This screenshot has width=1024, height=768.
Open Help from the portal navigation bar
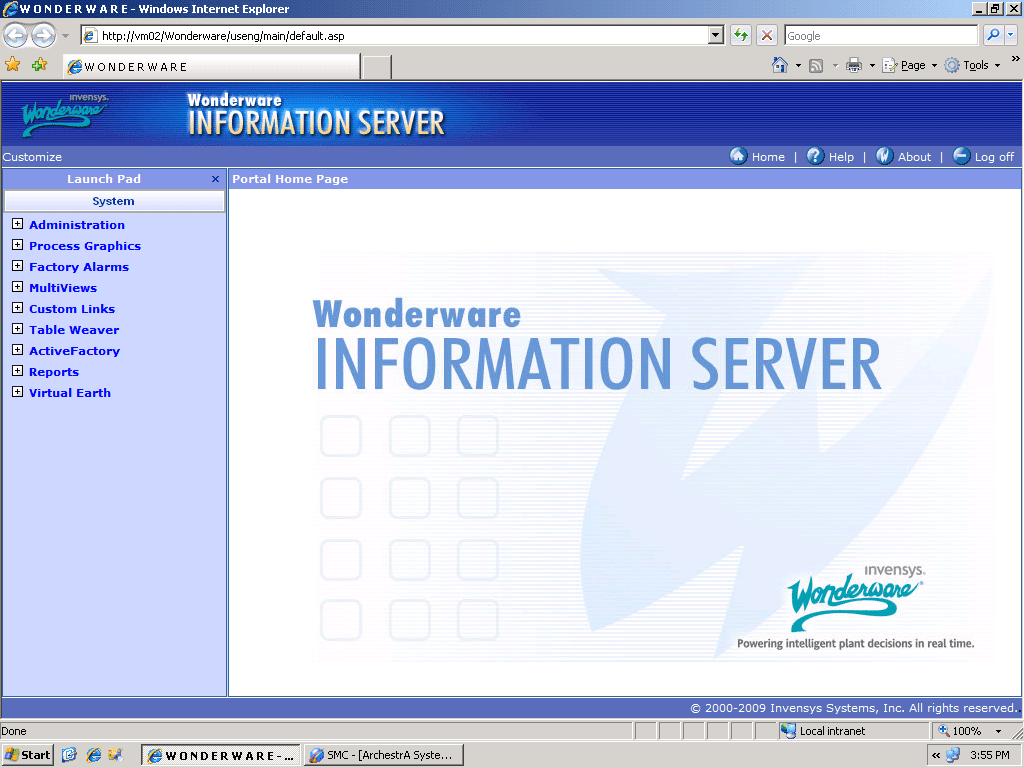click(x=830, y=157)
